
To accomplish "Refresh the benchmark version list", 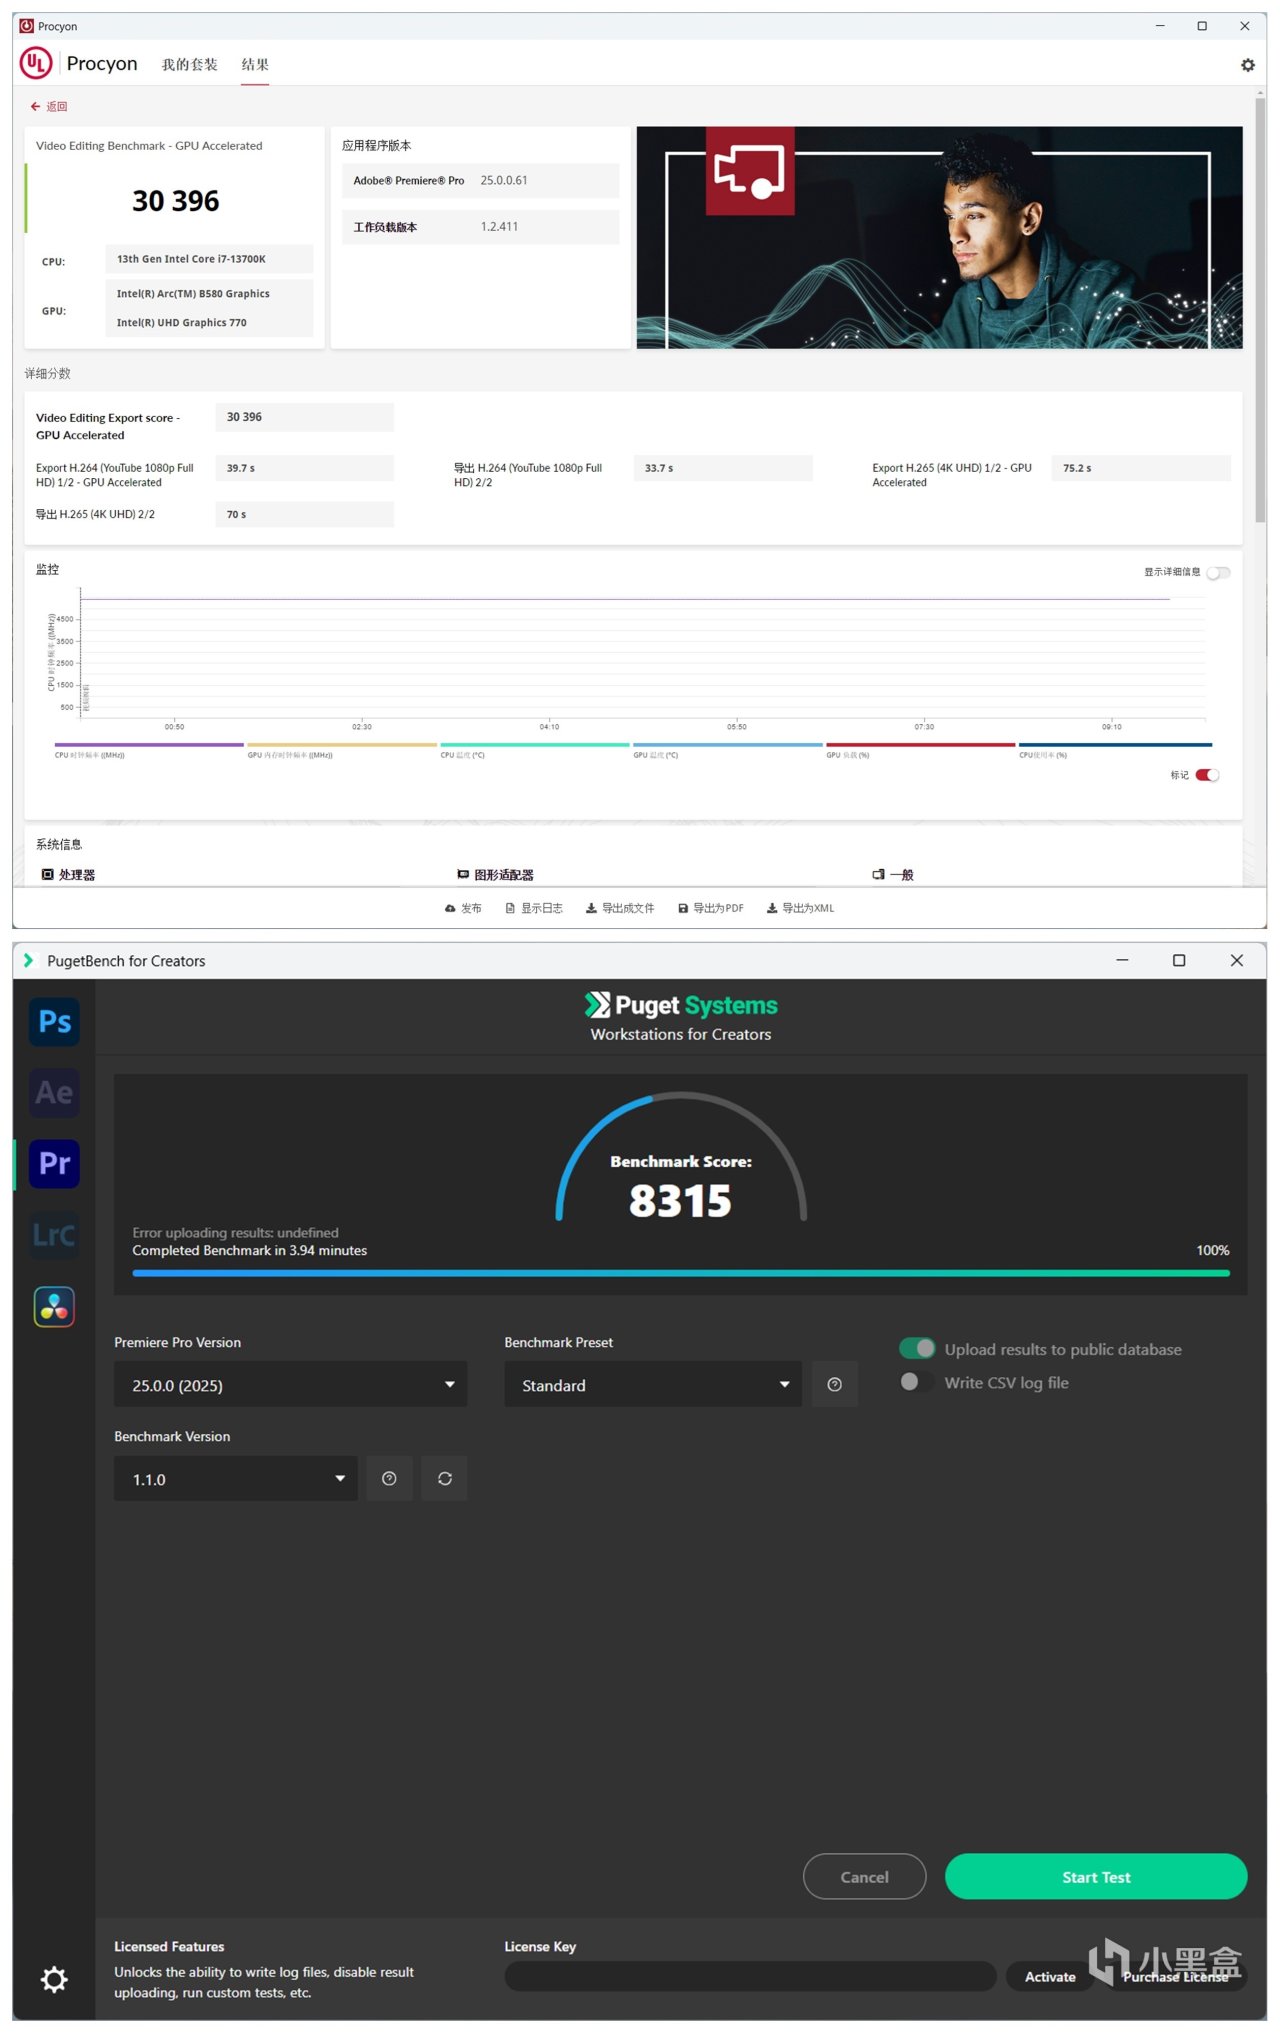I will tap(445, 1478).
